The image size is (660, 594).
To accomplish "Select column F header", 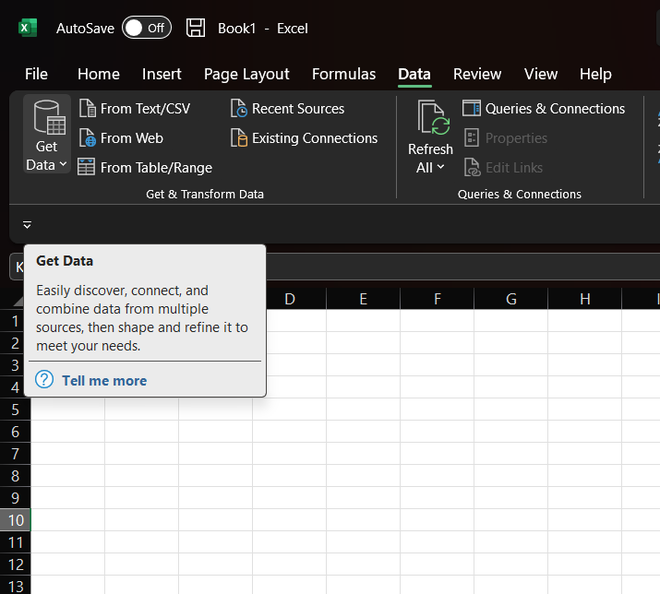I will 437,298.
